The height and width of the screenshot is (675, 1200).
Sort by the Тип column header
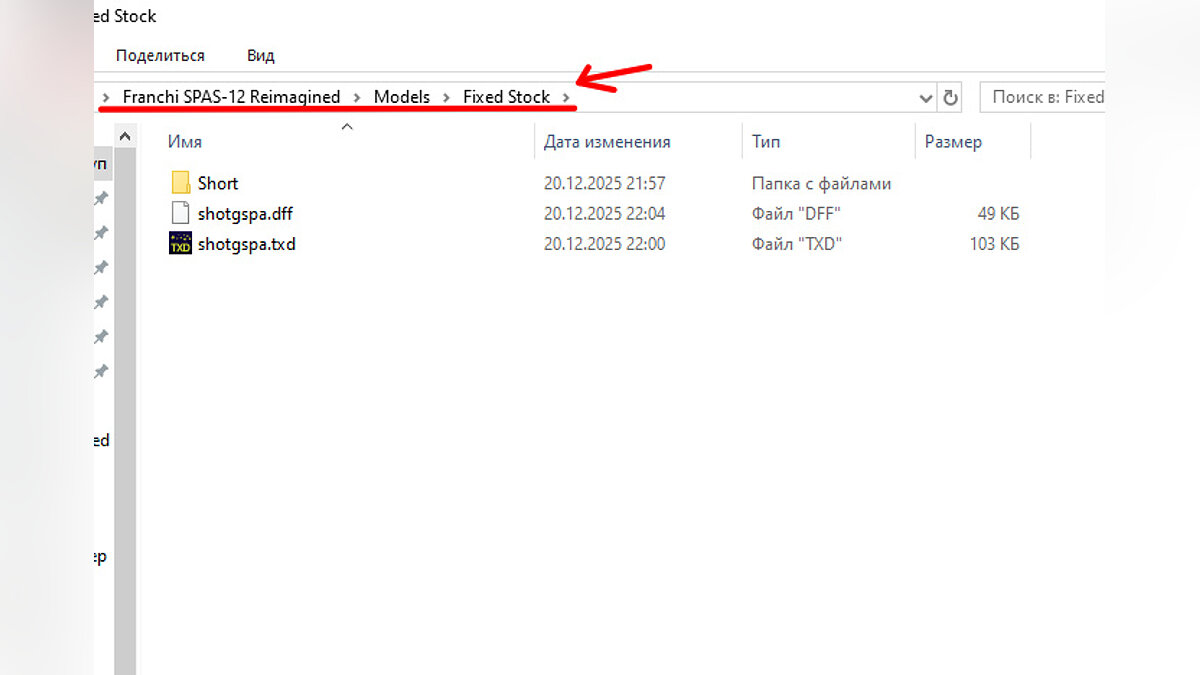766,142
